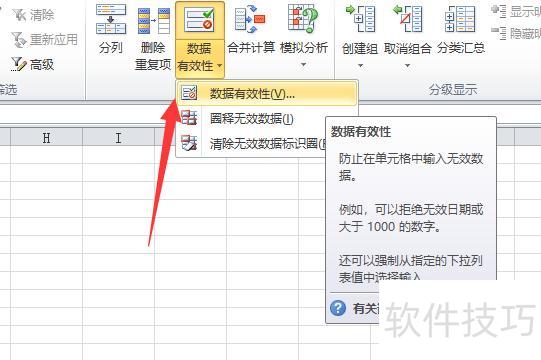Select the 数据有效性(V)... menu item
541x360 pixels.
coord(266,93)
